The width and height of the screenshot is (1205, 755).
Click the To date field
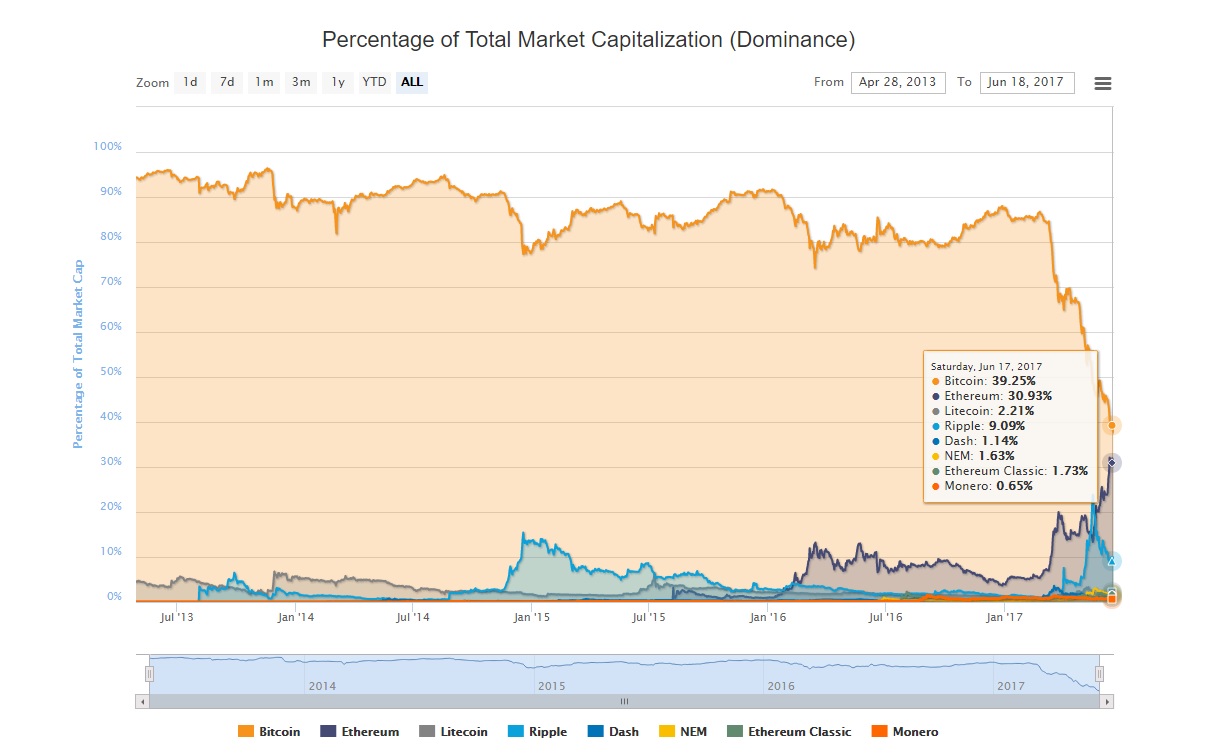point(1027,82)
